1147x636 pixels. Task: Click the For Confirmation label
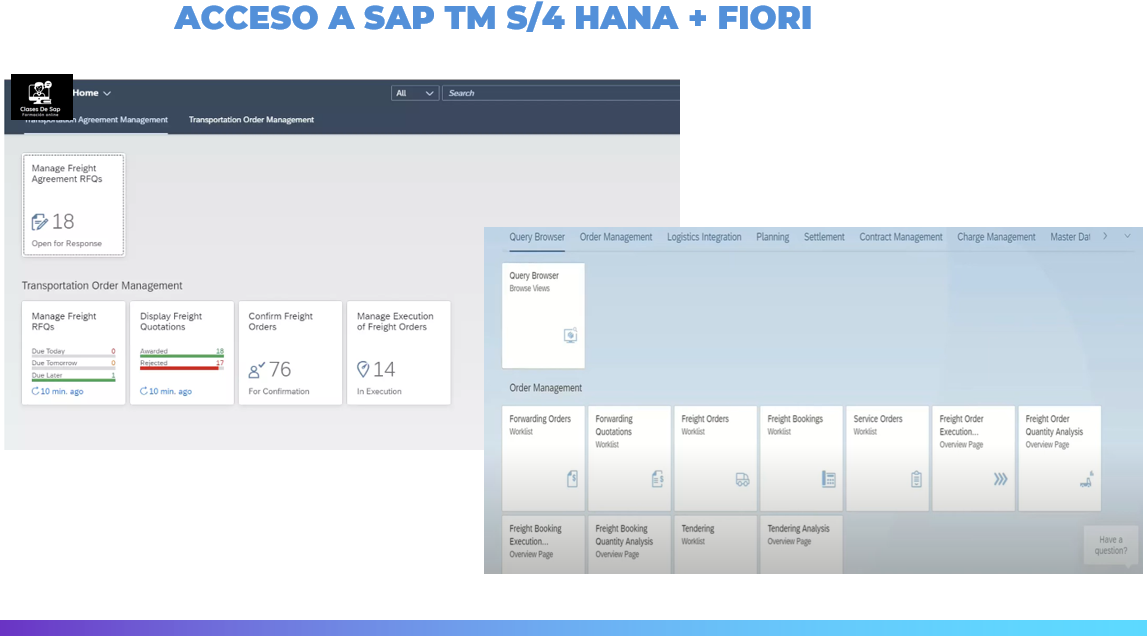279,392
